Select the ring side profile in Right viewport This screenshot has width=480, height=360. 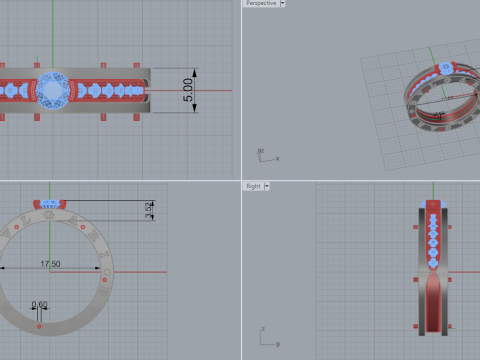point(433,268)
